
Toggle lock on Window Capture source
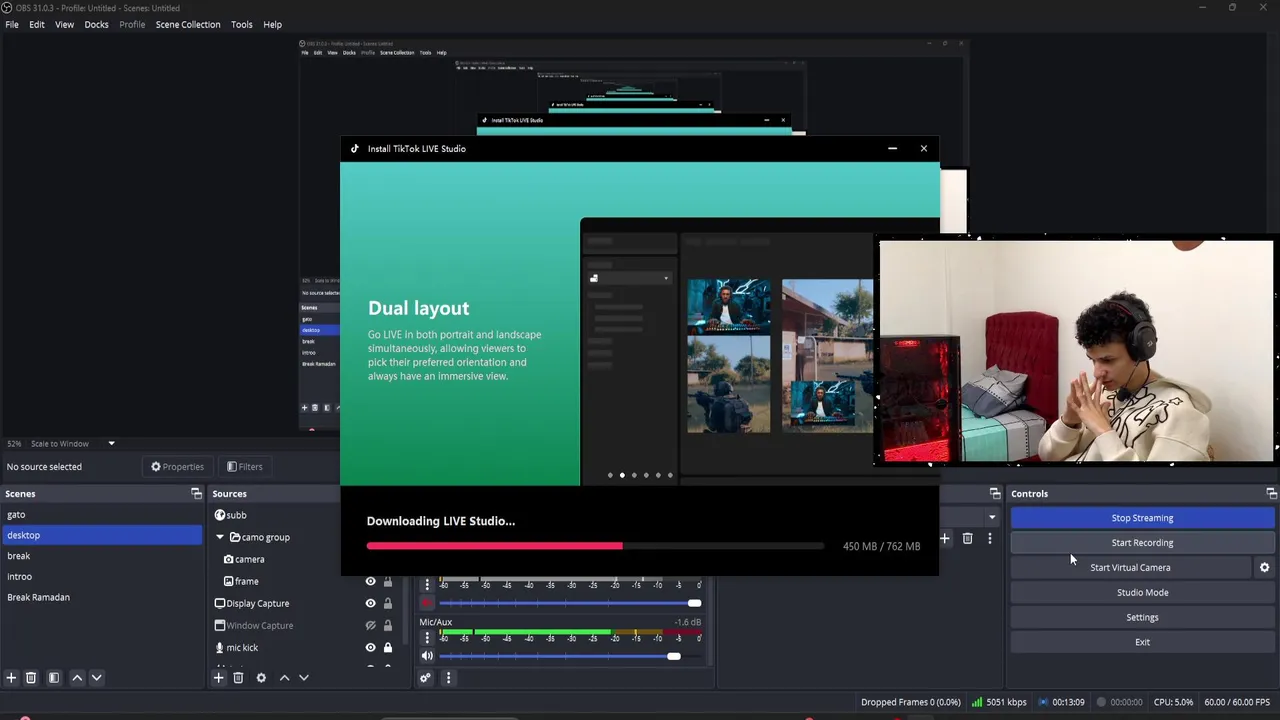pos(388,625)
